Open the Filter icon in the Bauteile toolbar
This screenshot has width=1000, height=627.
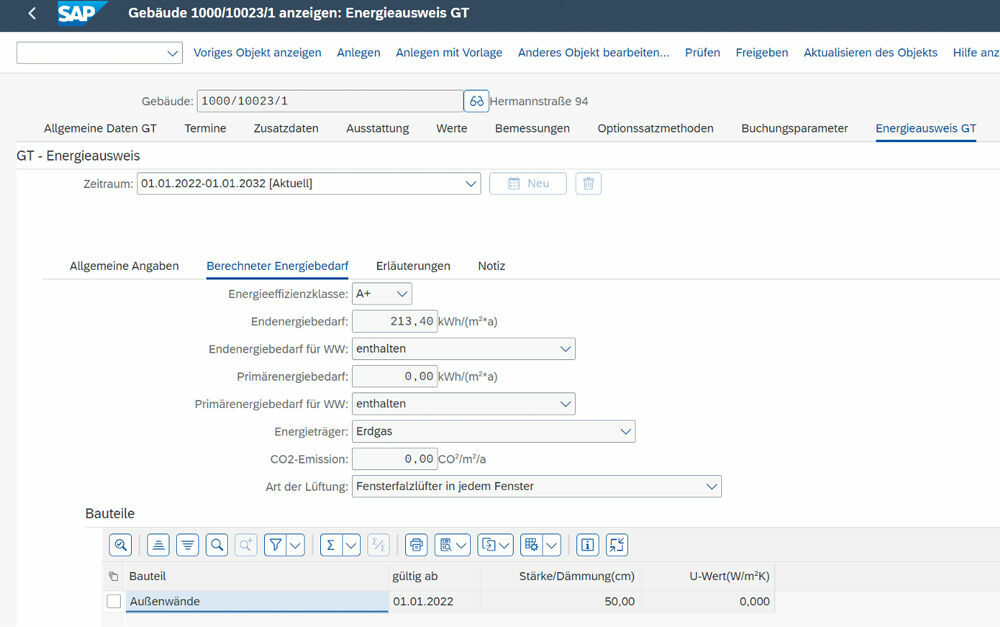(276, 545)
